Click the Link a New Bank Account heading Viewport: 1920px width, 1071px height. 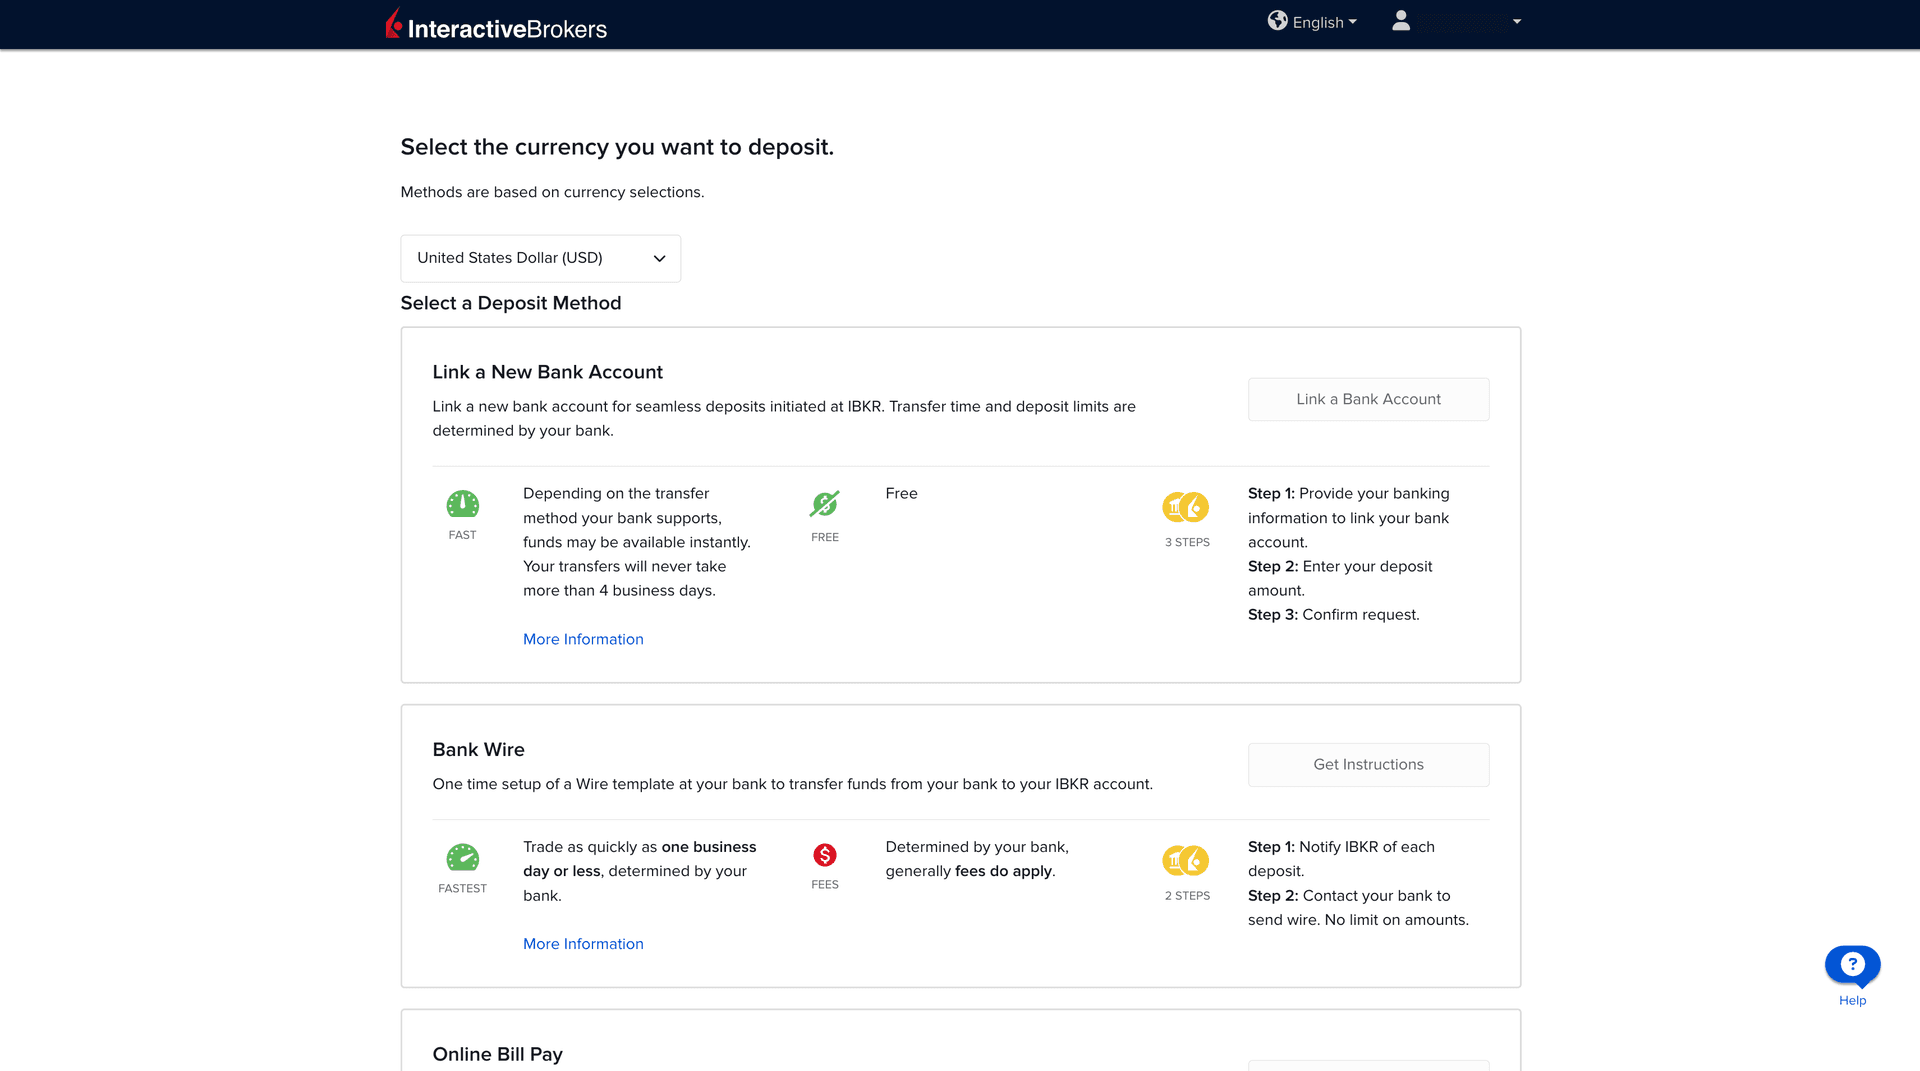click(548, 372)
